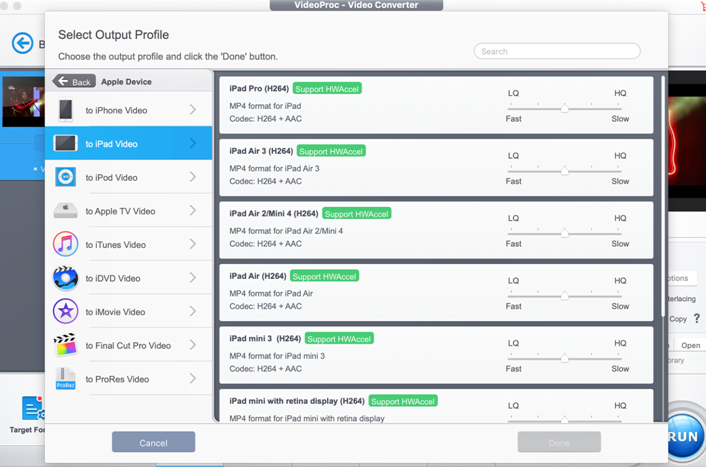Click the iDVD icon
706x467 pixels.
65,278
